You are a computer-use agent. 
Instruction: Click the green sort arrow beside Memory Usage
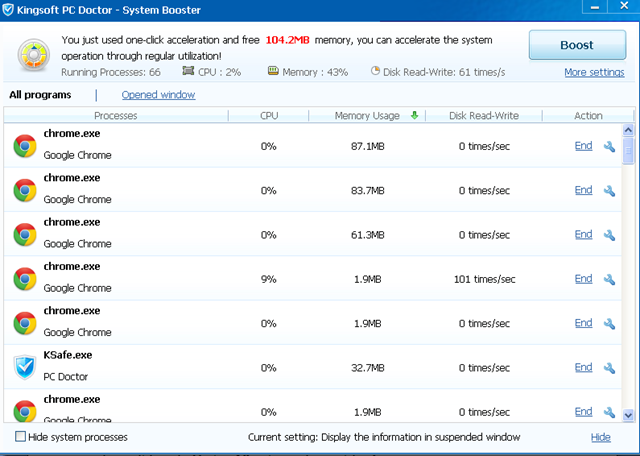point(414,116)
